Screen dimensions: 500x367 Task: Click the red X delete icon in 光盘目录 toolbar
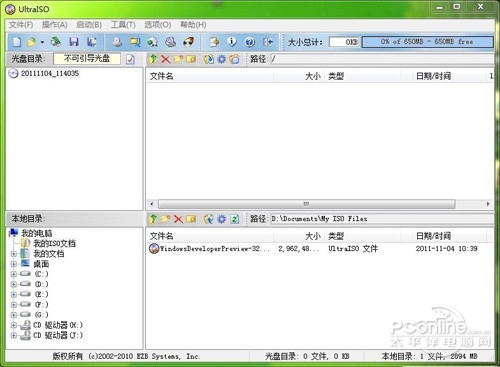click(165, 59)
